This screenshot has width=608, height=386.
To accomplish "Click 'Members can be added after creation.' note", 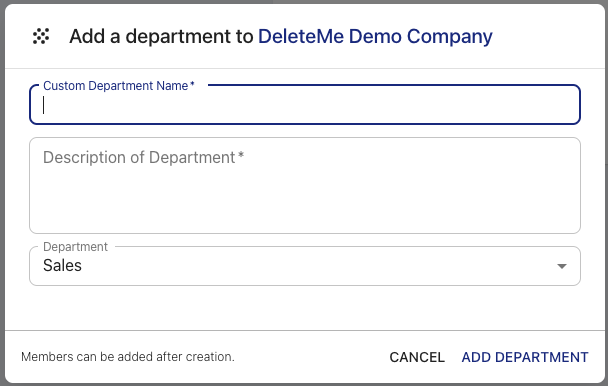I will coord(128,357).
